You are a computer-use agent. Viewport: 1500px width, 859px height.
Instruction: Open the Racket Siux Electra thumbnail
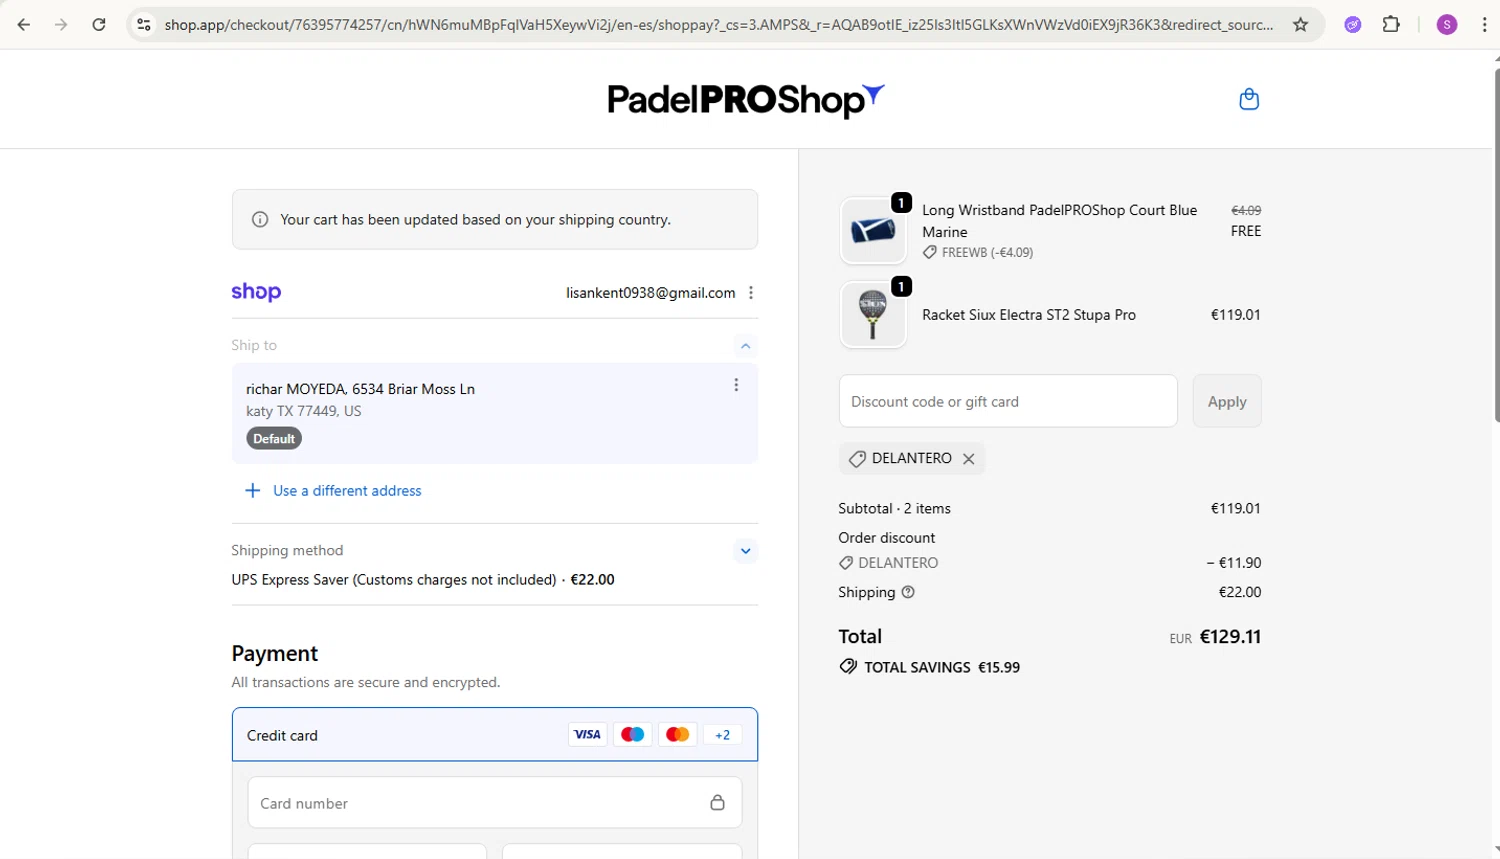click(x=873, y=315)
